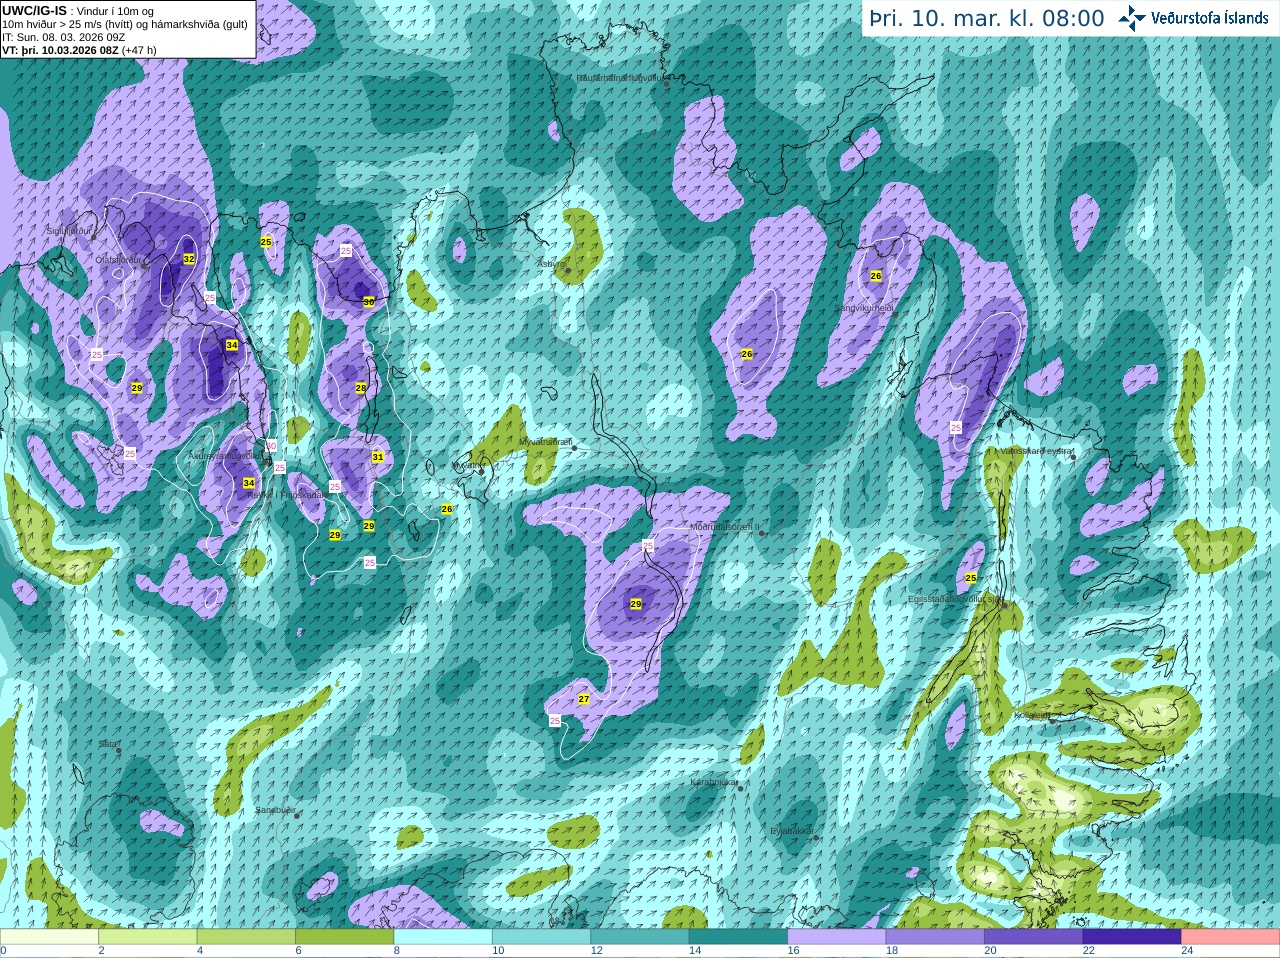This screenshot has height=958, width=1280.
Task: Click the Ásbyrgi station label
Action: (552, 264)
